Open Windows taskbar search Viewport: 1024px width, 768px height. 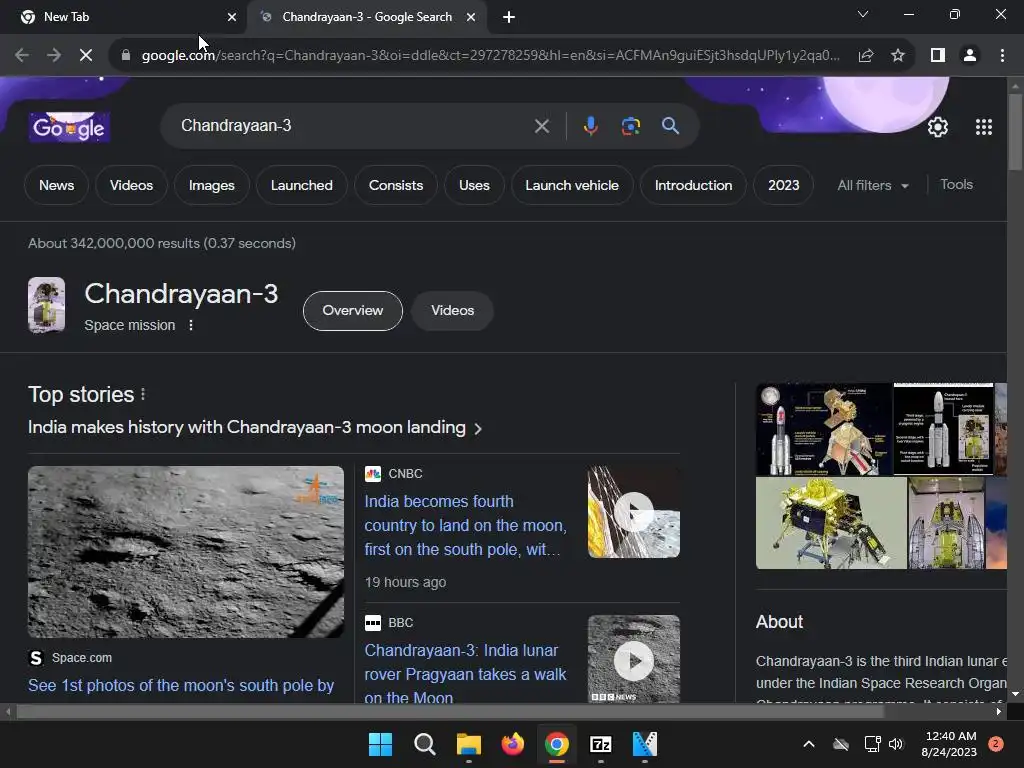click(x=424, y=744)
